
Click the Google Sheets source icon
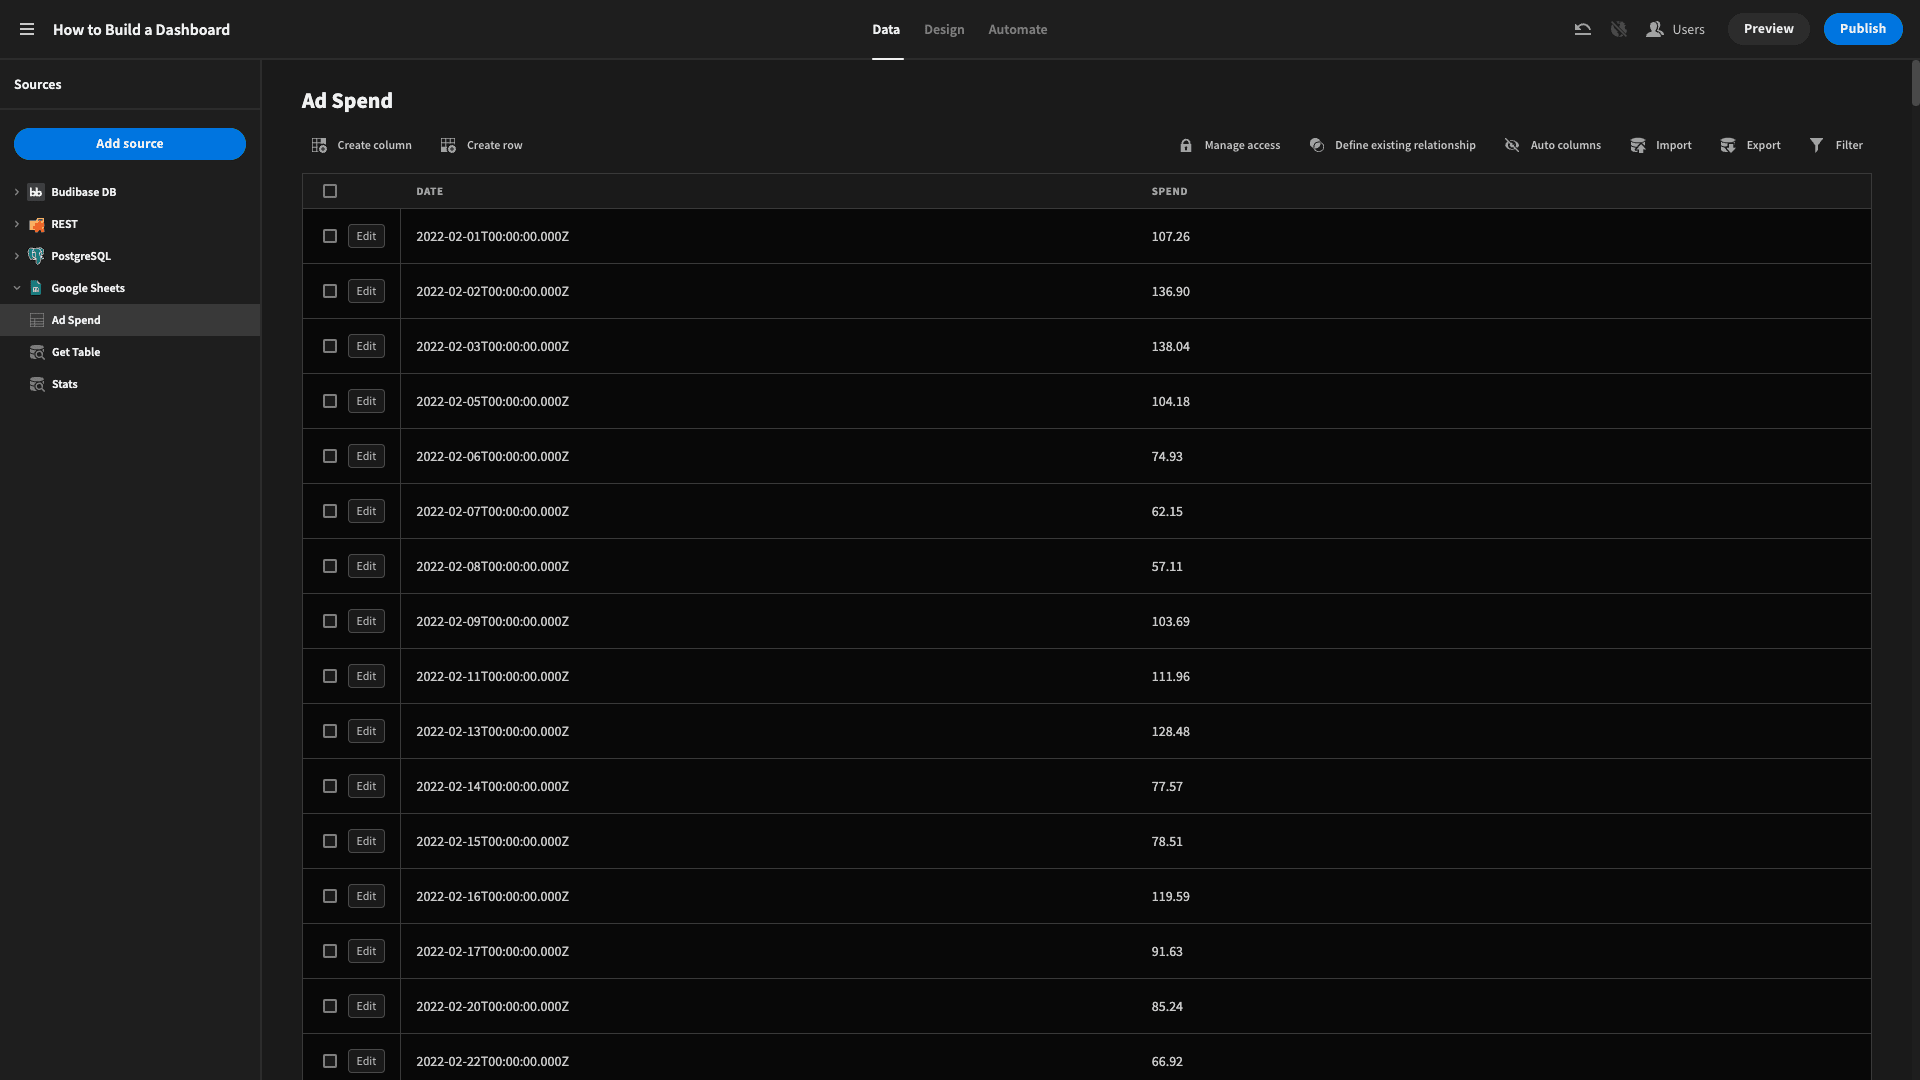(36, 288)
